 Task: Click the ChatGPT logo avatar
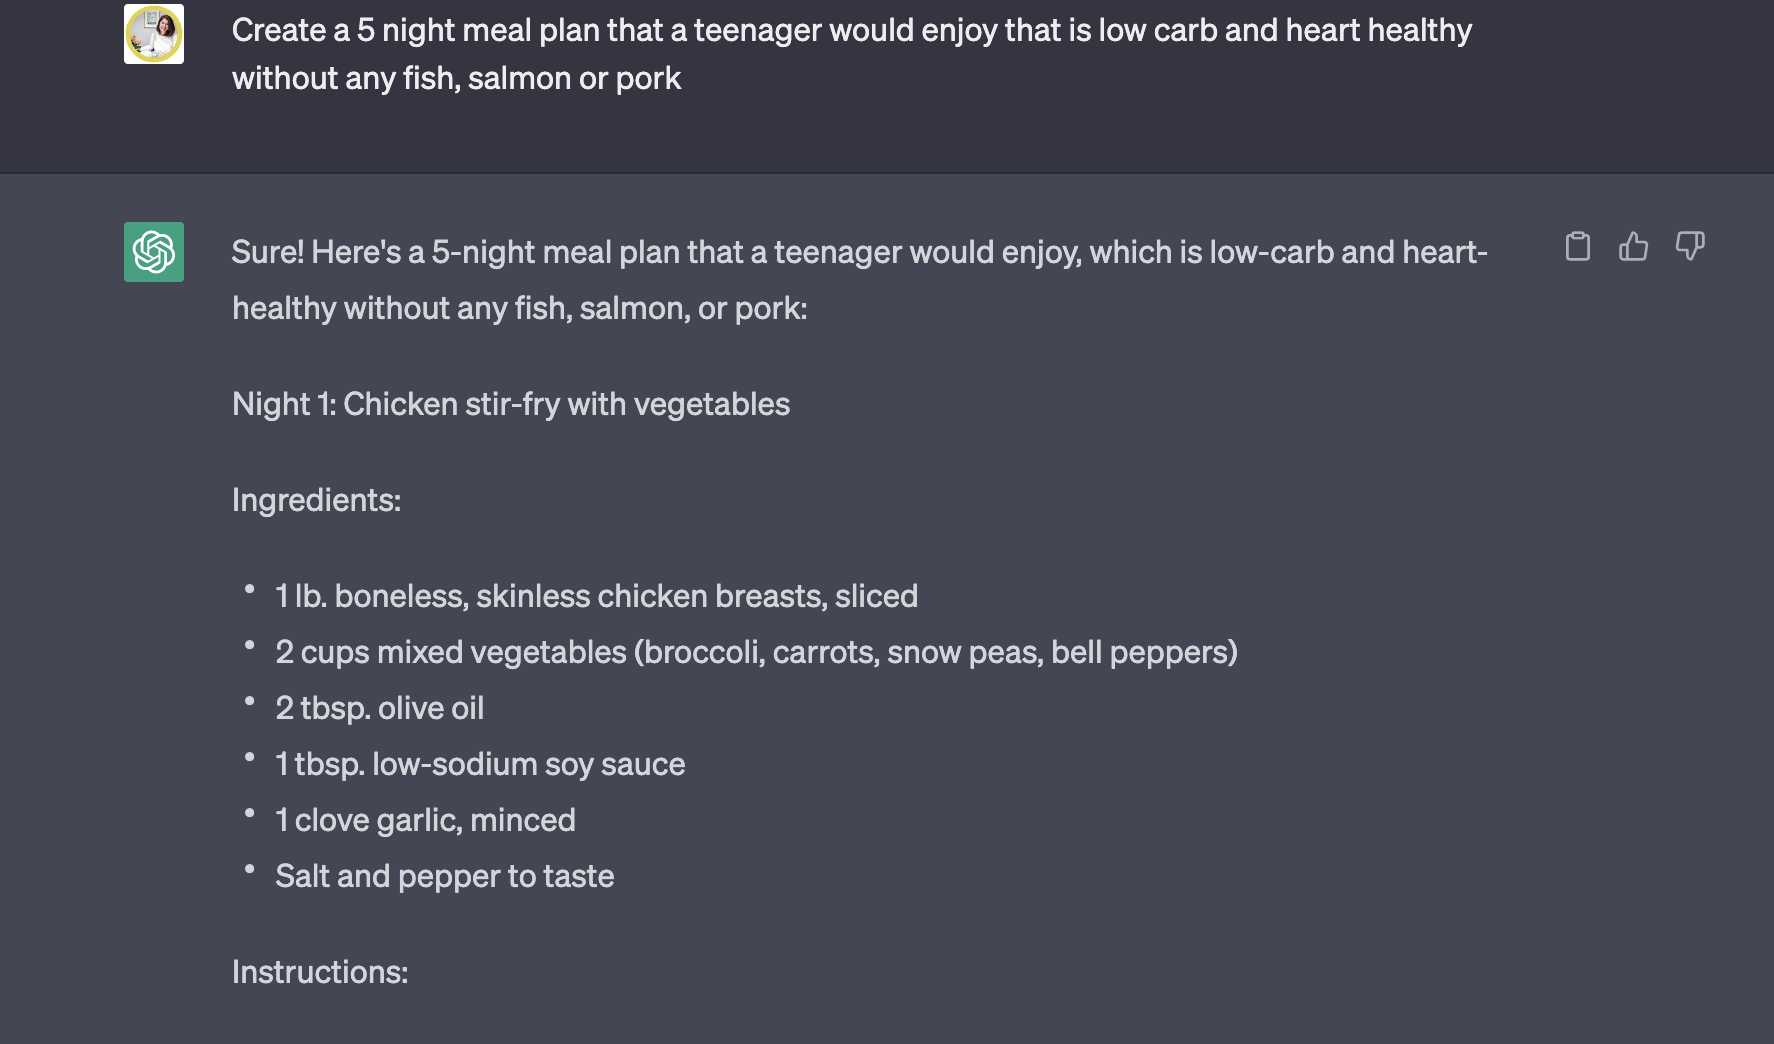point(154,252)
